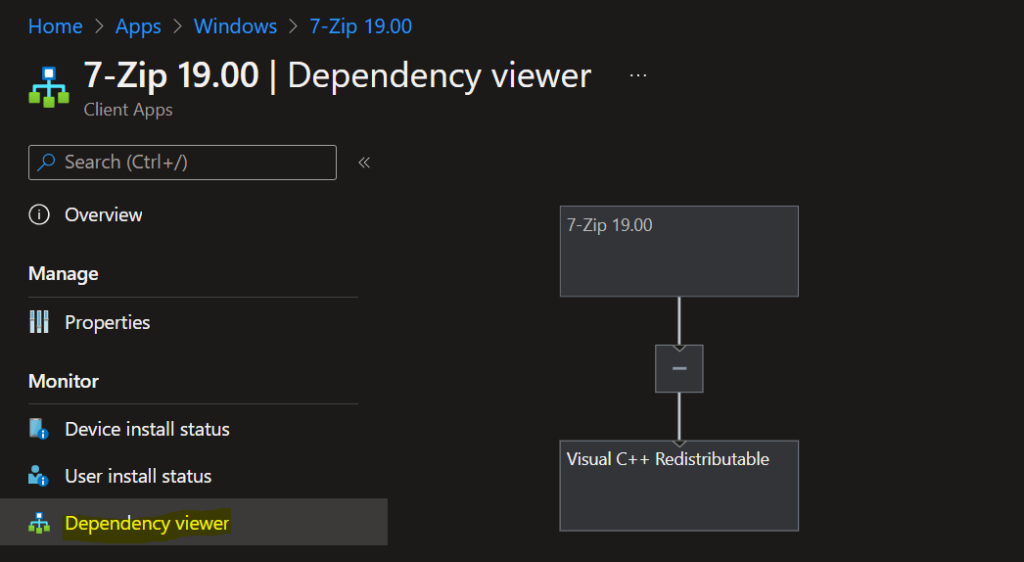Image resolution: width=1024 pixels, height=562 pixels.
Task: Click the Monitor section heading
Action: pos(63,381)
